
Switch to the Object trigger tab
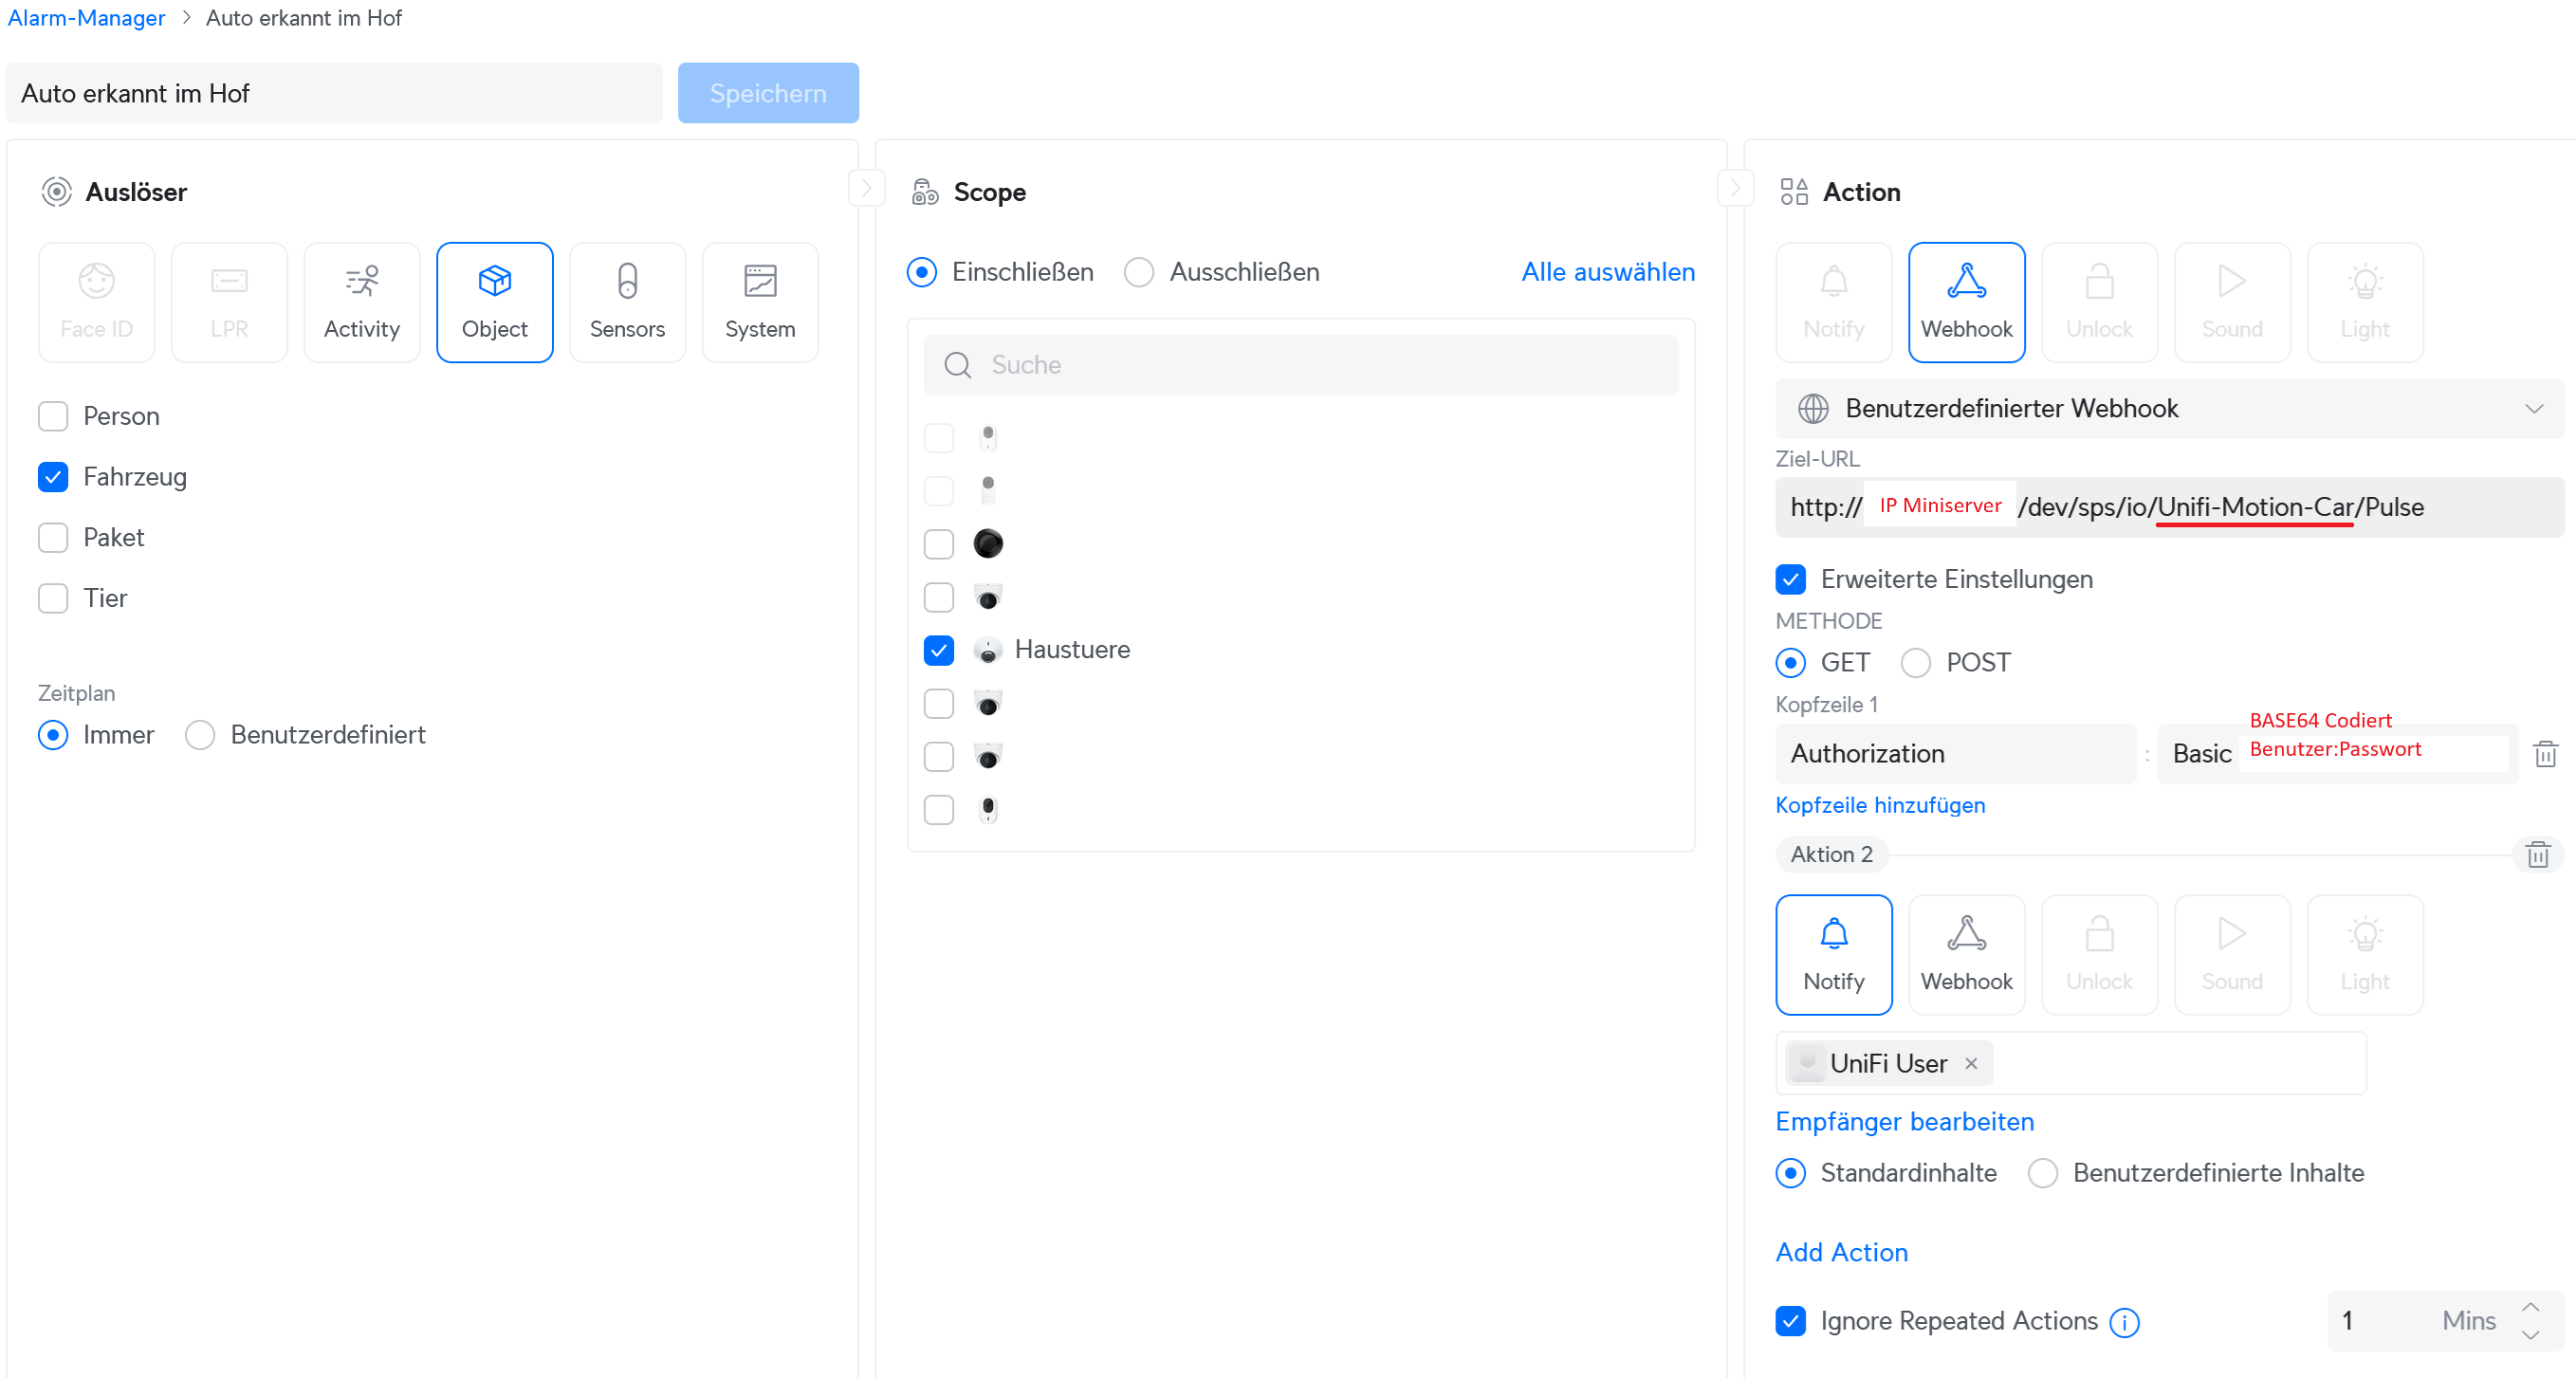[494, 301]
